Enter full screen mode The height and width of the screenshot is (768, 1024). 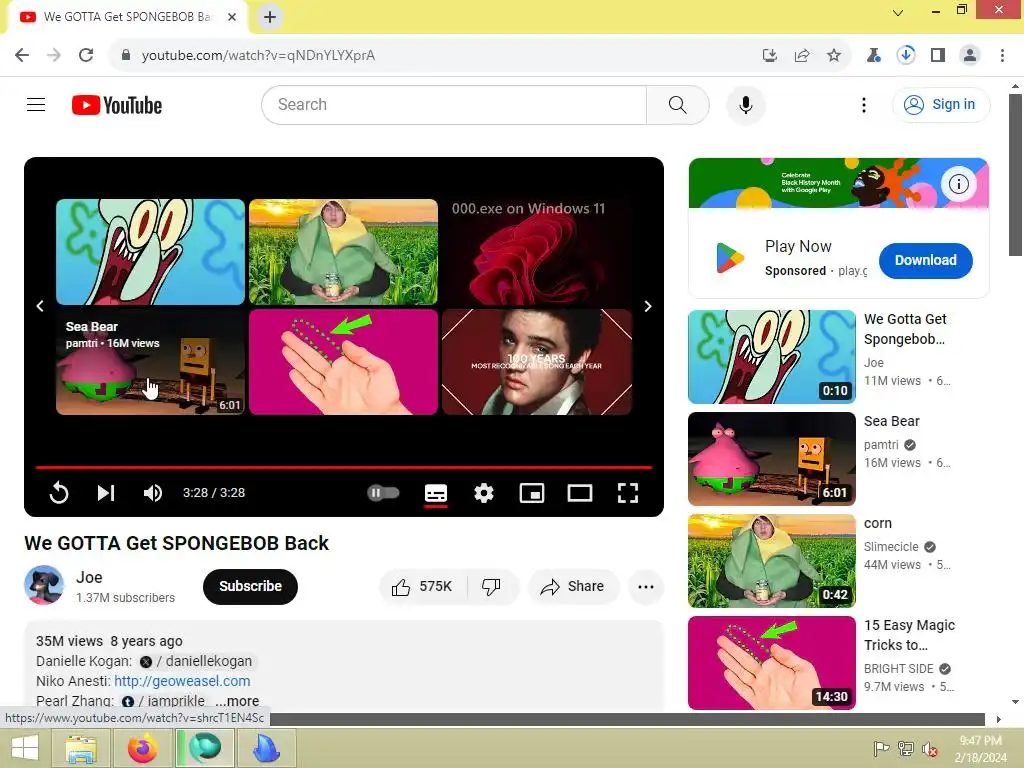click(628, 492)
